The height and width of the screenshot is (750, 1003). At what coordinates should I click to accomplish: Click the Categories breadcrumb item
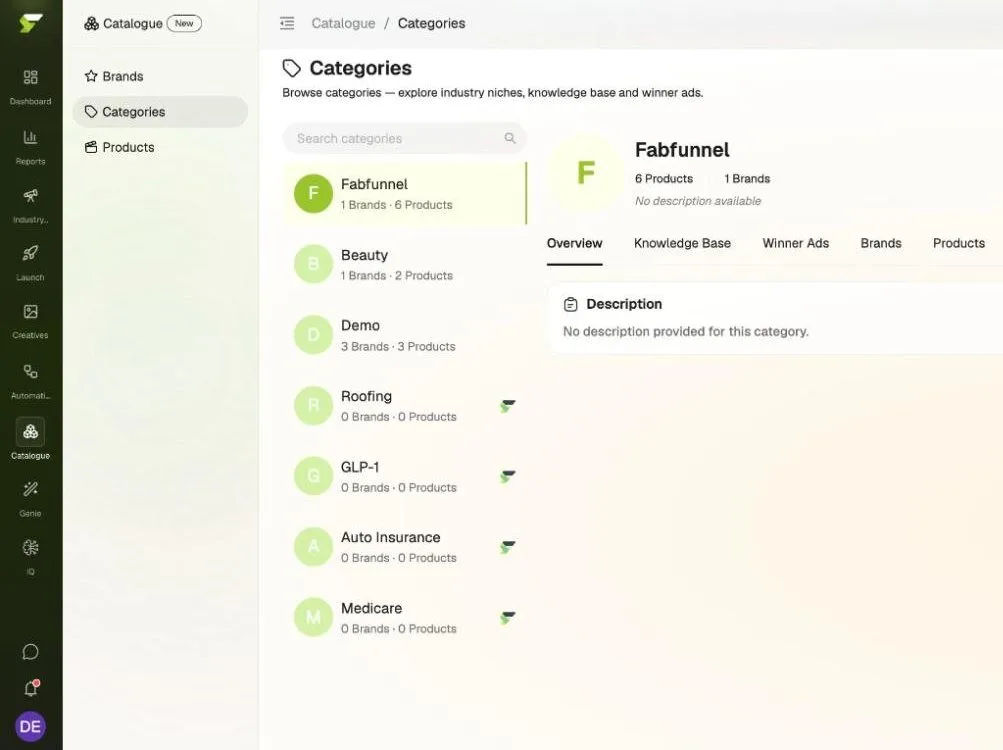click(x=432, y=24)
